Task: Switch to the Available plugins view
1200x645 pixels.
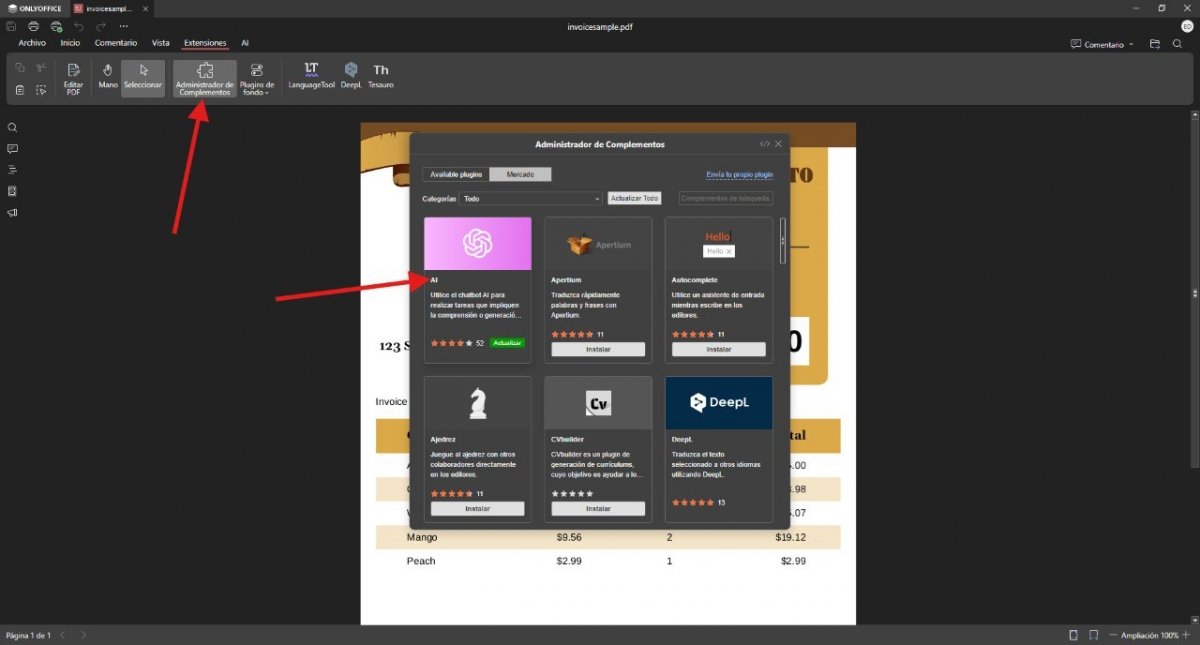Action: (x=456, y=174)
